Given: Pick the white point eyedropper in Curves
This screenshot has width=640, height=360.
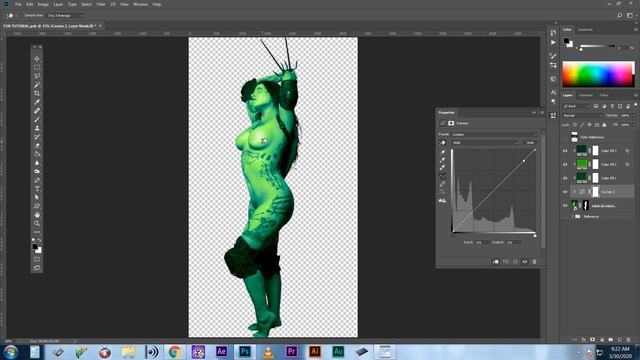Looking at the screenshot, I should (442, 167).
